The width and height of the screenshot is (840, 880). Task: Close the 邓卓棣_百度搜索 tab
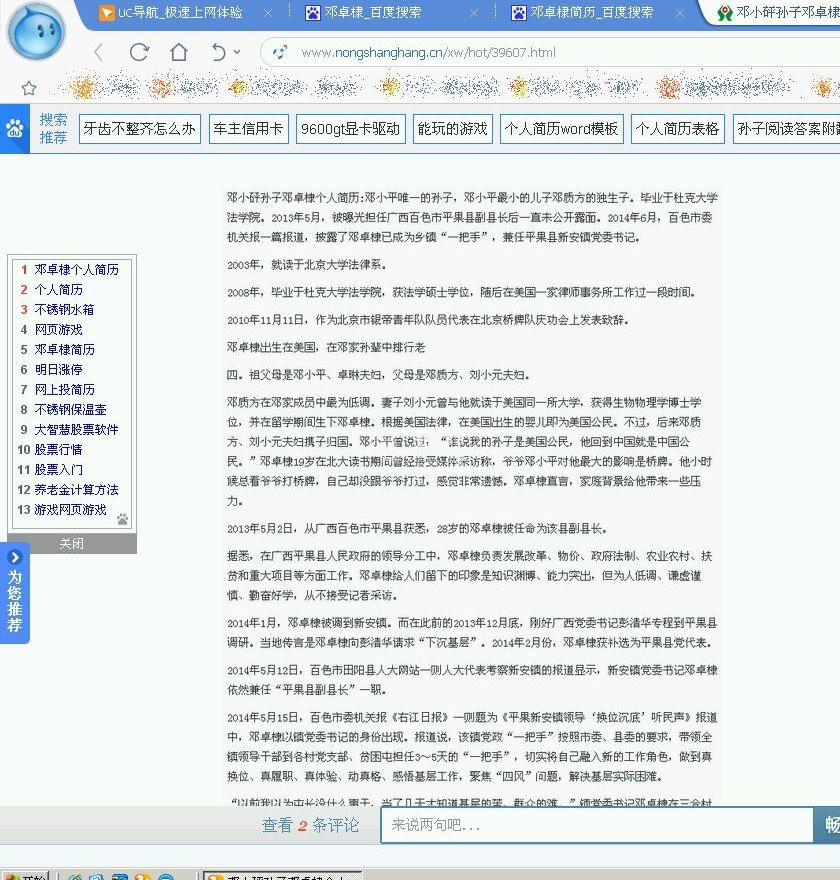point(473,13)
